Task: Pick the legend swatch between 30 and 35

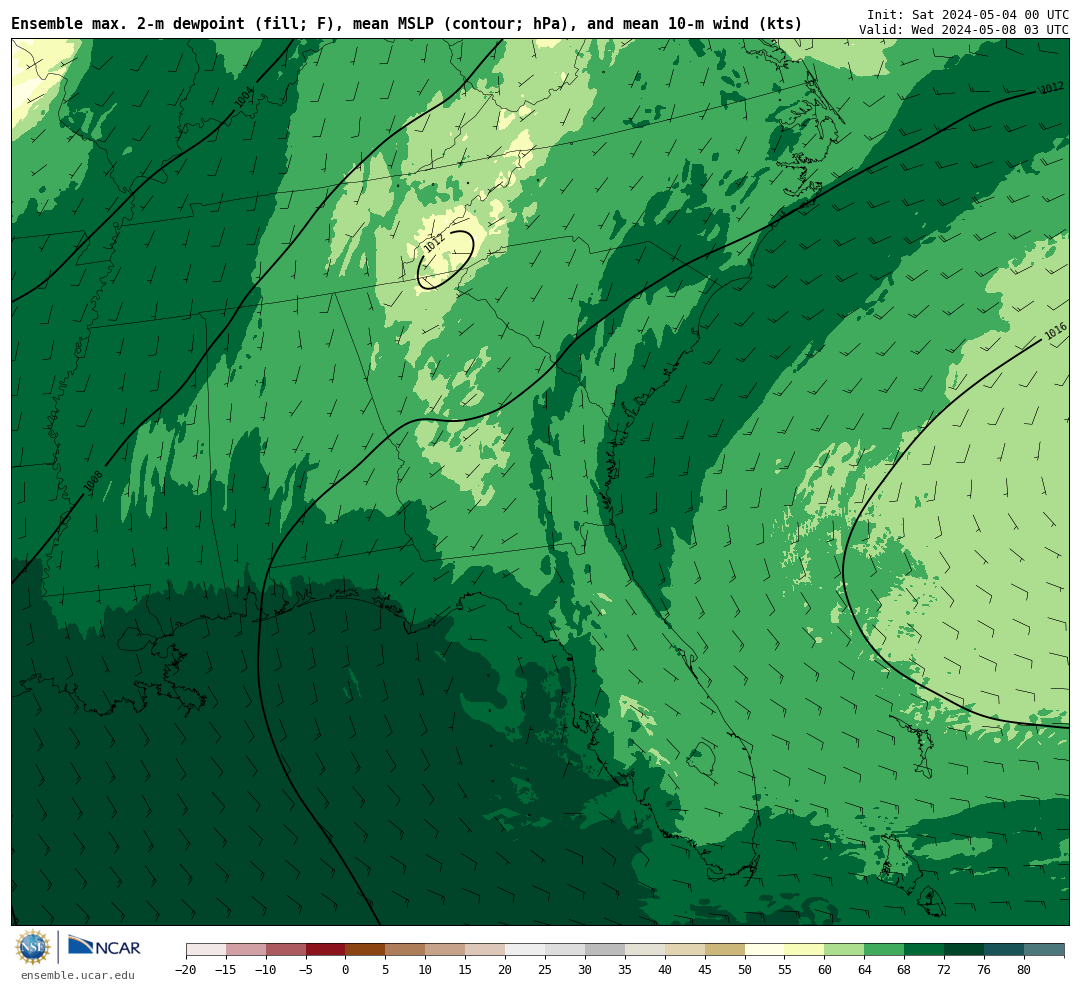Action: [605, 950]
